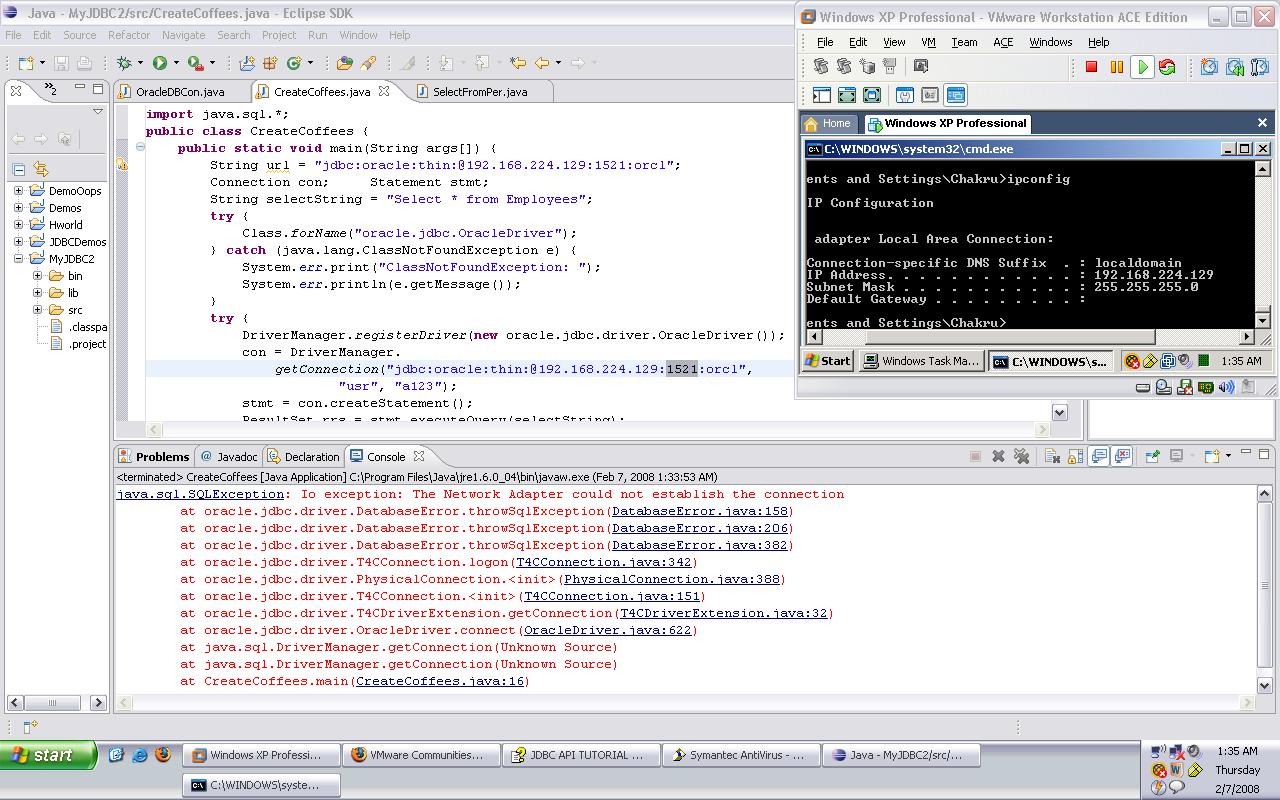
Task: Open the VMware Home tab
Action: pos(828,123)
